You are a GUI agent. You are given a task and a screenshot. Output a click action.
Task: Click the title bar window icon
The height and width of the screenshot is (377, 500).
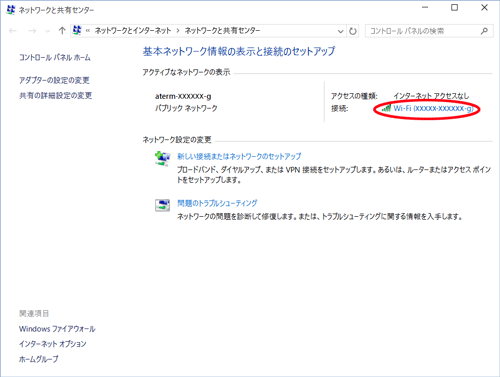pos(11,10)
